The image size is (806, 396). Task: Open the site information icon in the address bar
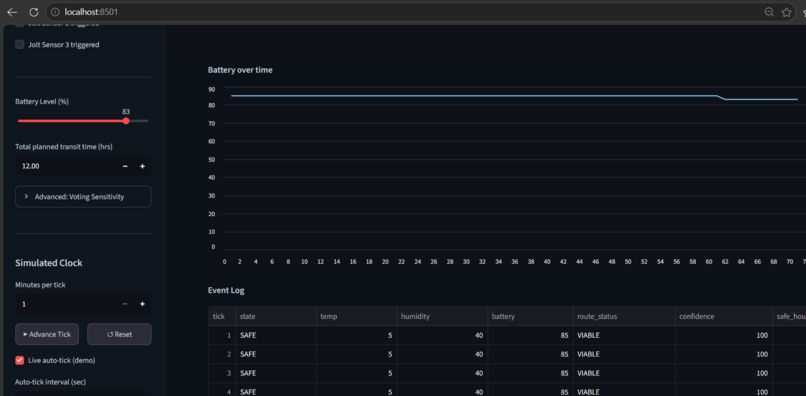click(x=55, y=12)
